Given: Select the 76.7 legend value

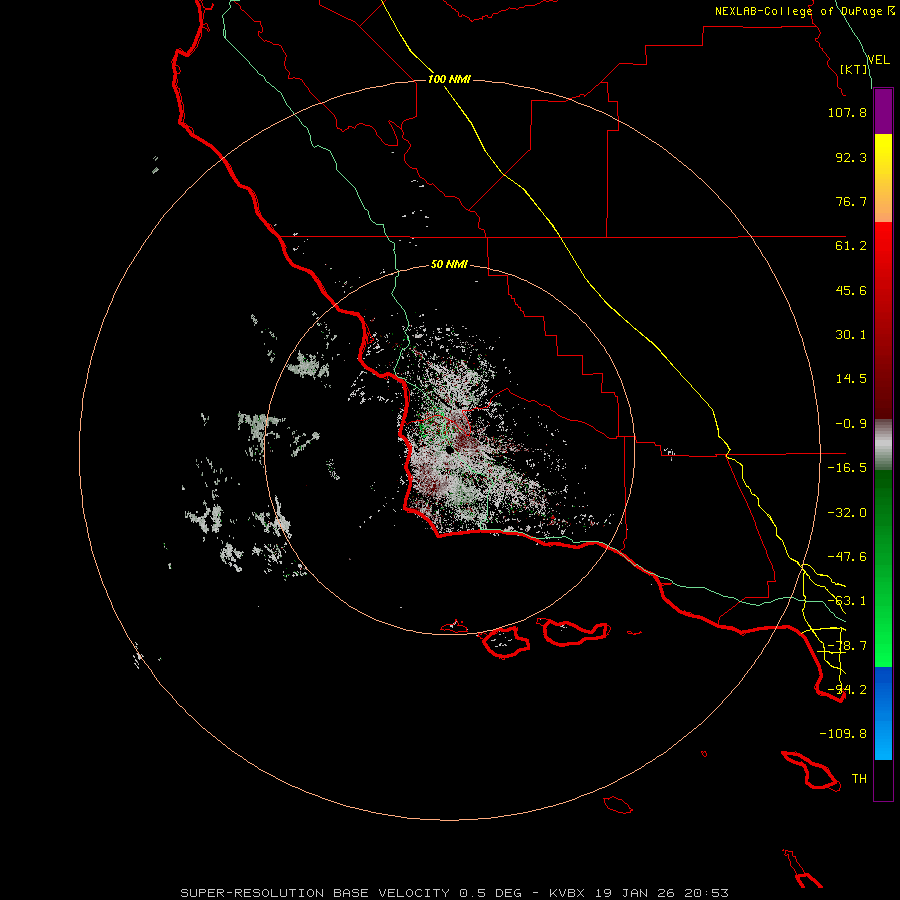Looking at the screenshot, I should [851, 201].
